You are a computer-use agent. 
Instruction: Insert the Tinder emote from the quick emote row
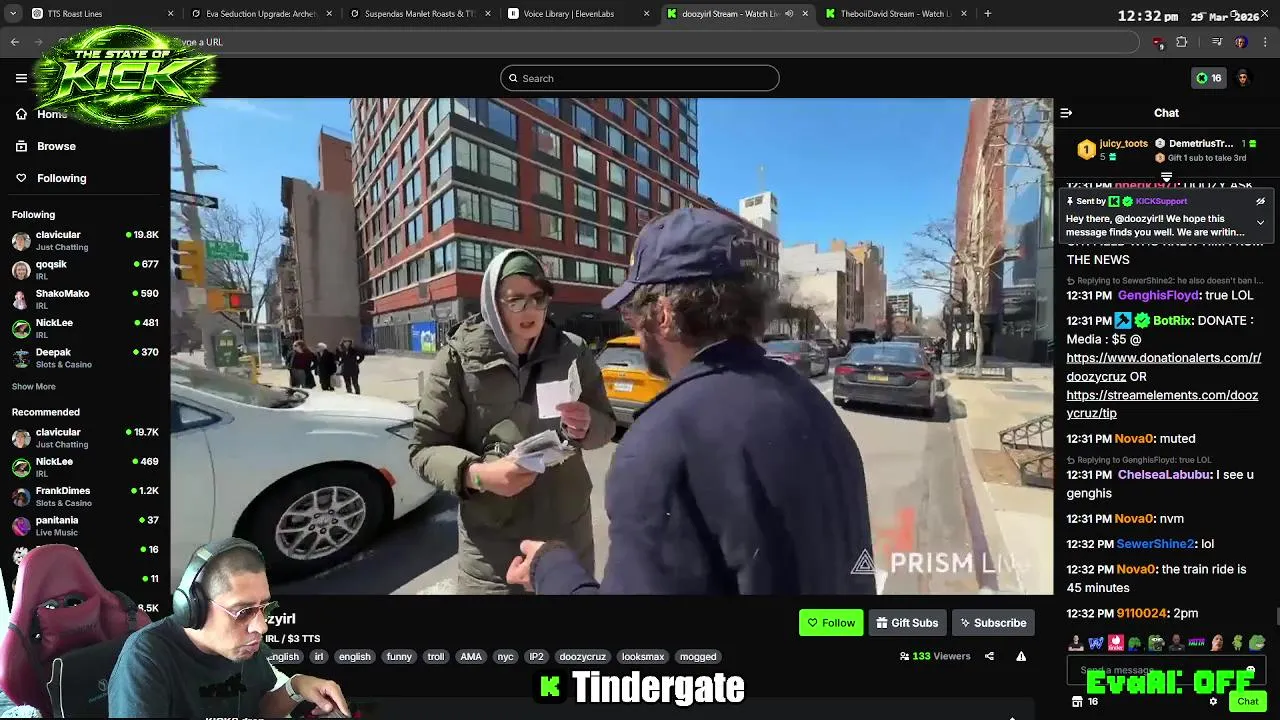(x=1116, y=643)
